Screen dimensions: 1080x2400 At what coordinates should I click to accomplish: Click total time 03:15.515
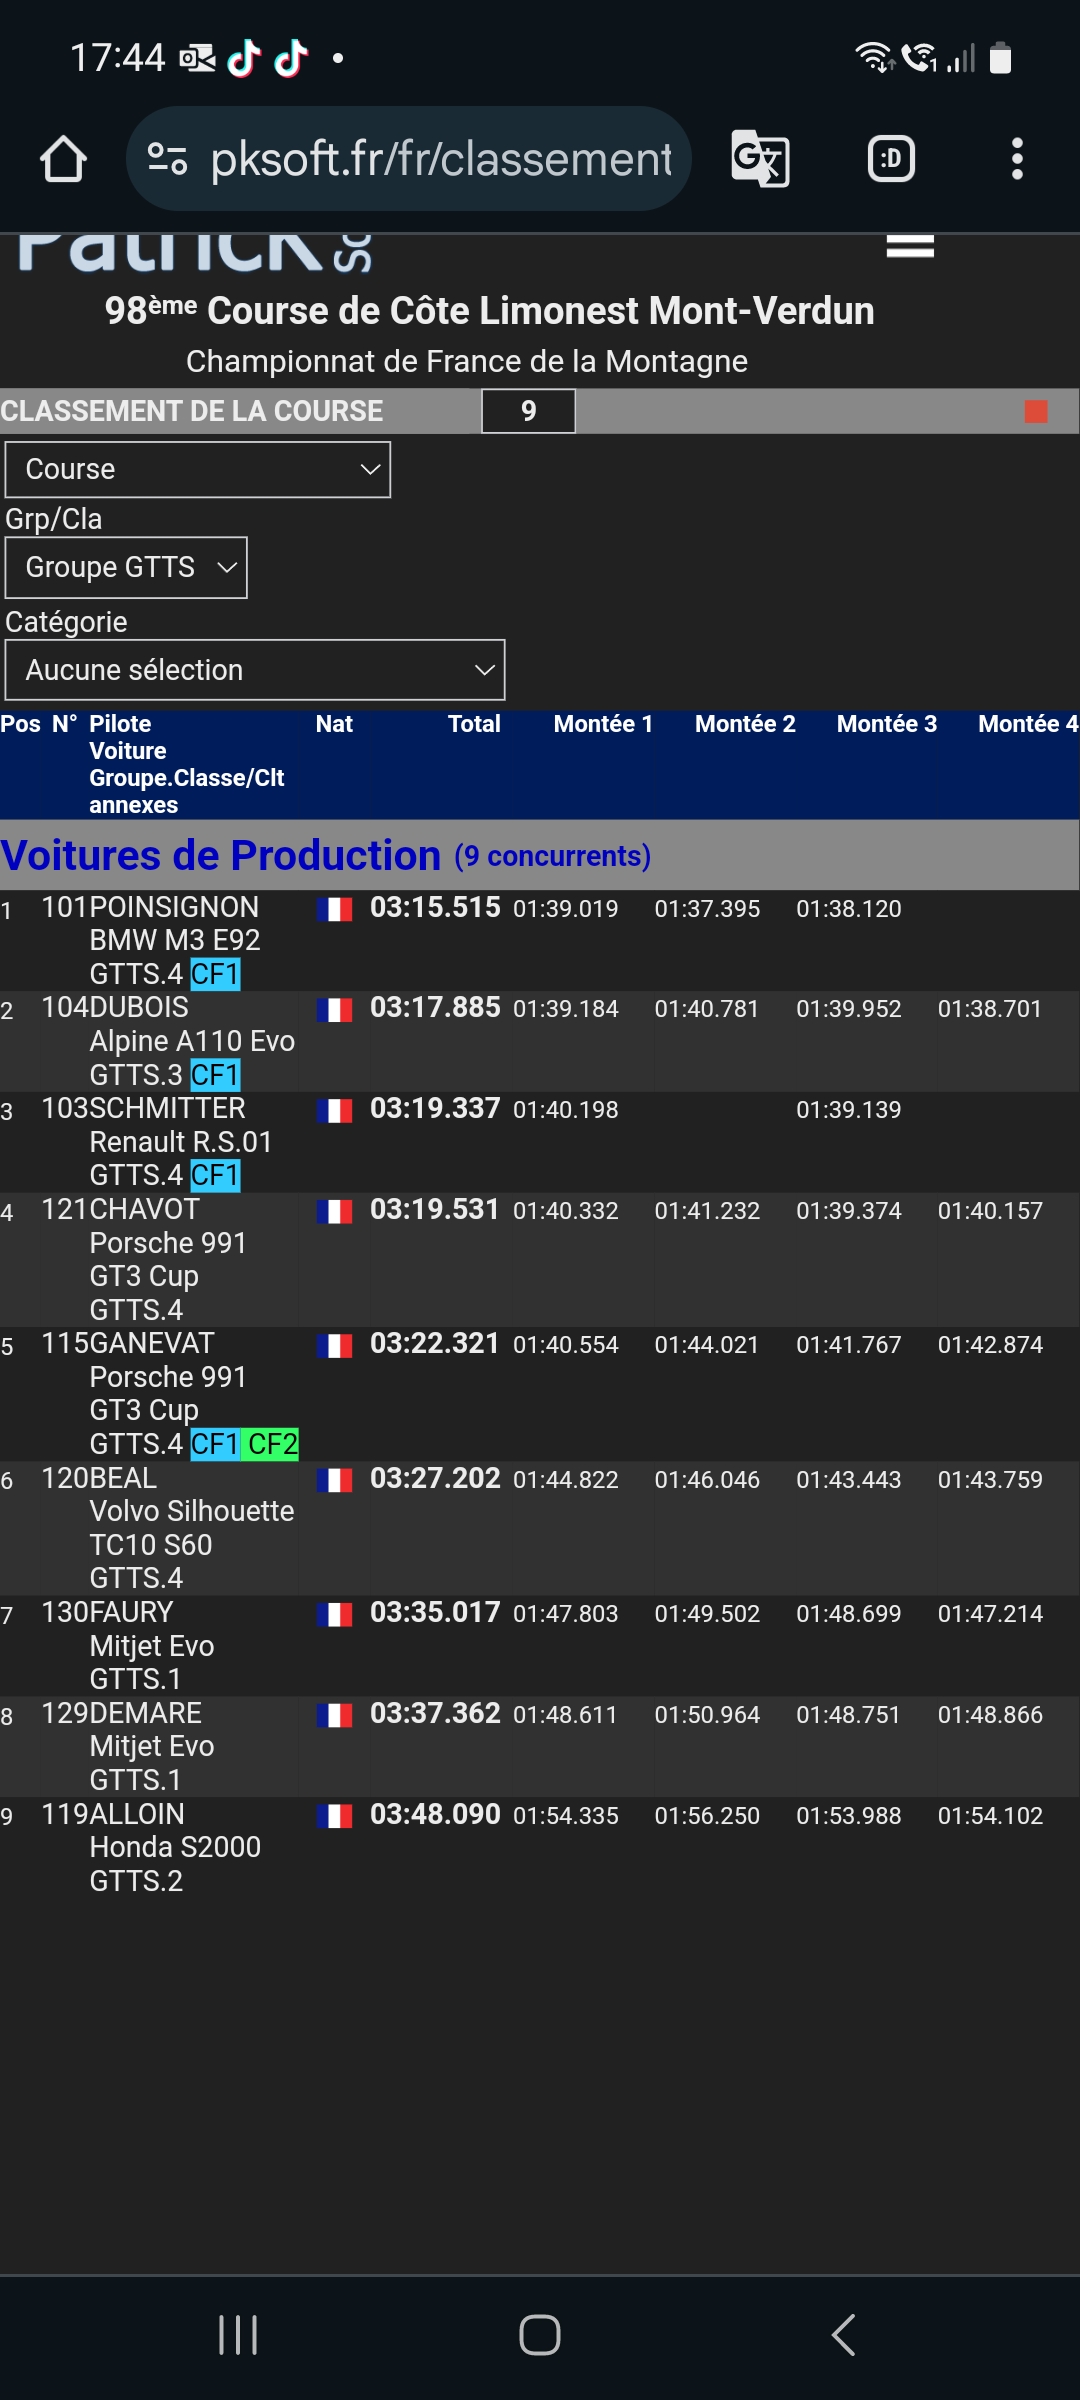(435, 908)
